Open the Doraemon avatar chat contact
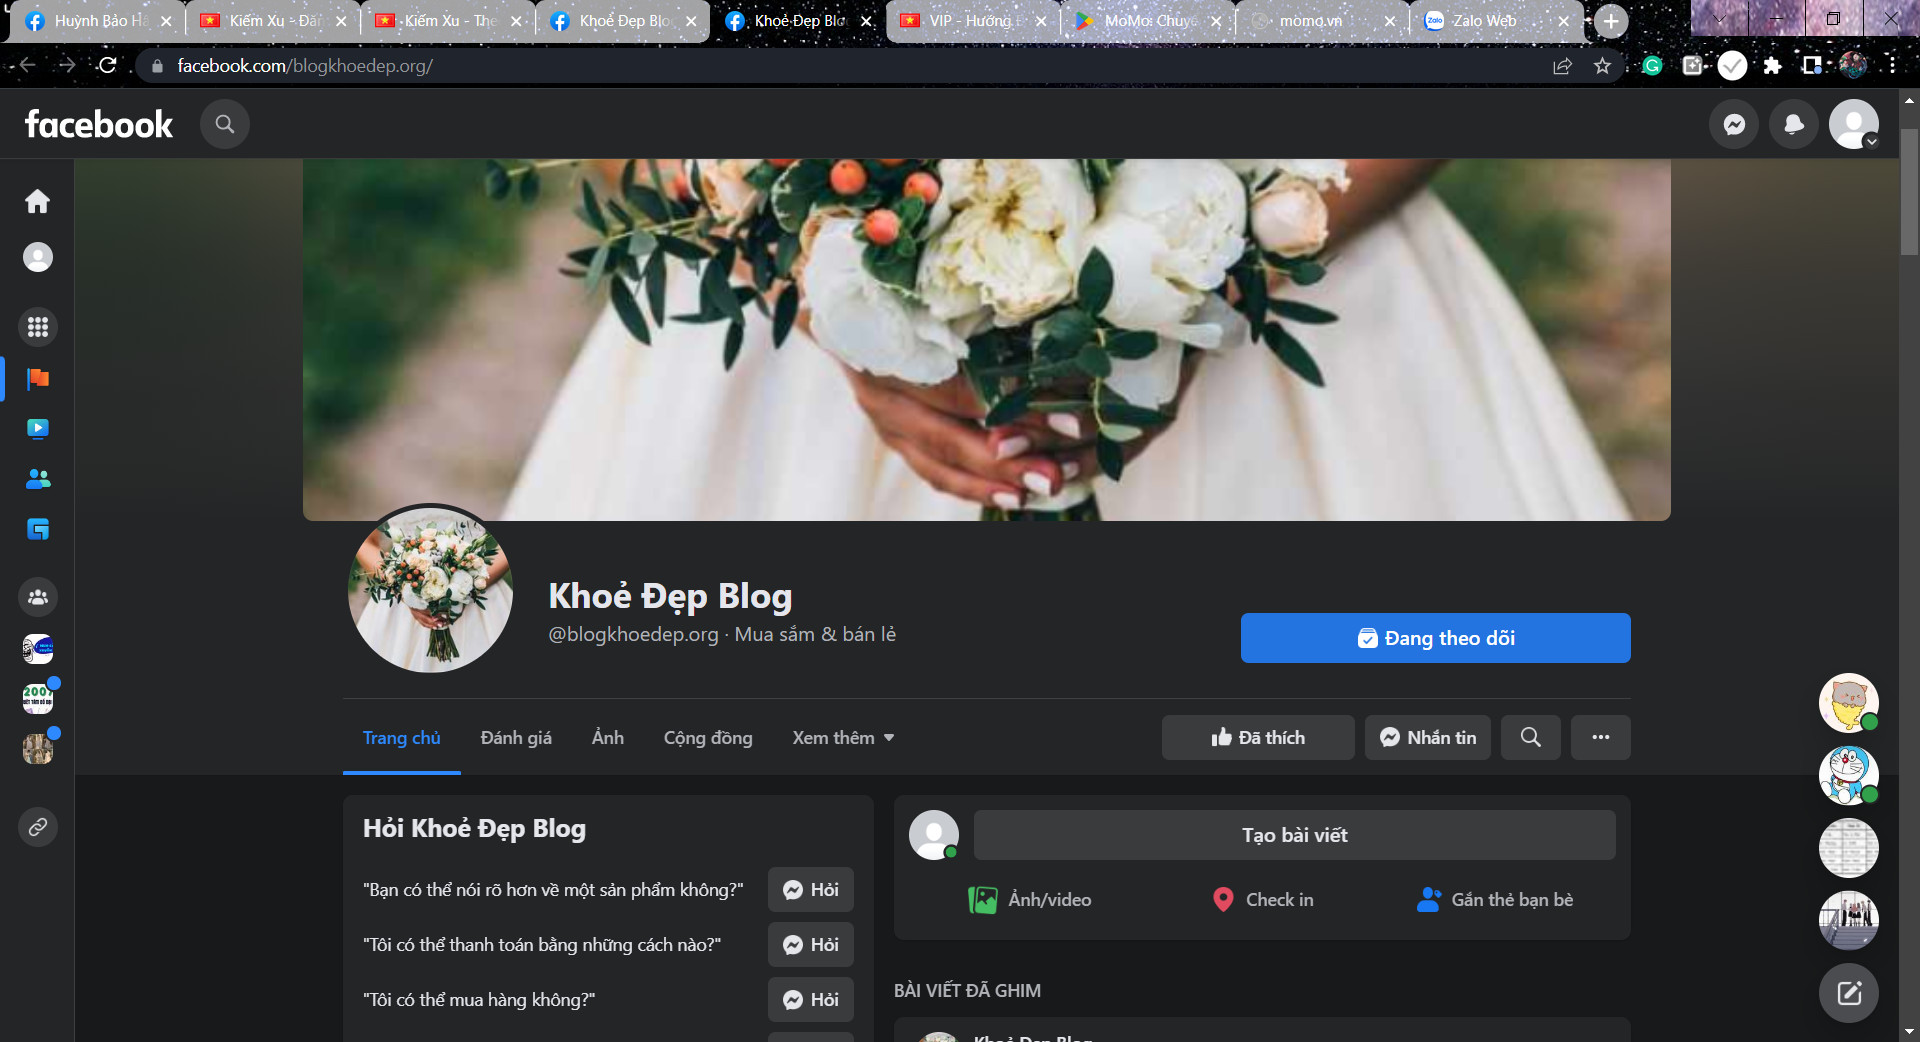Viewport: 1920px width, 1042px height. pos(1848,775)
